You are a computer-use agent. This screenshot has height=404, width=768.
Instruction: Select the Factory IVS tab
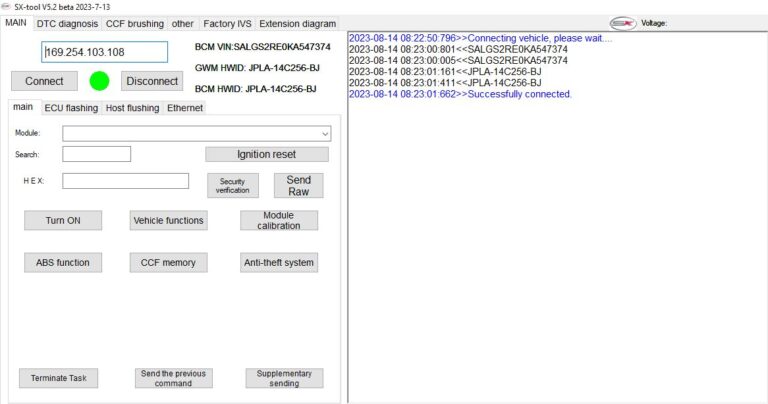click(x=227, y=23)
